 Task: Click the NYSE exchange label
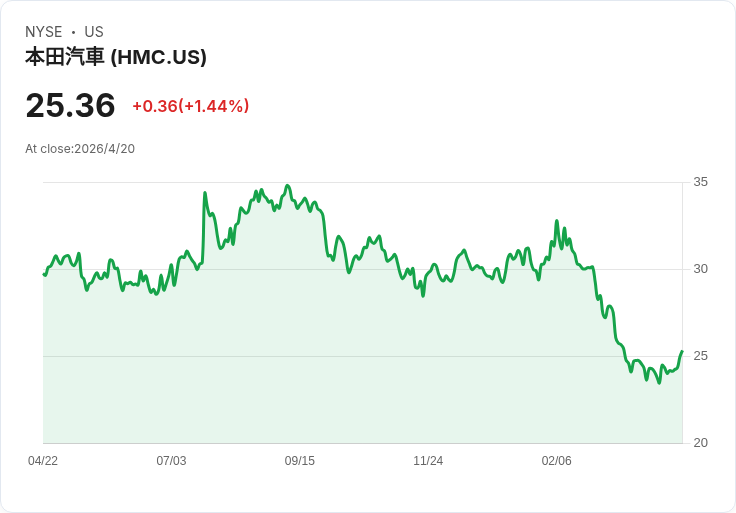[44, 32]
